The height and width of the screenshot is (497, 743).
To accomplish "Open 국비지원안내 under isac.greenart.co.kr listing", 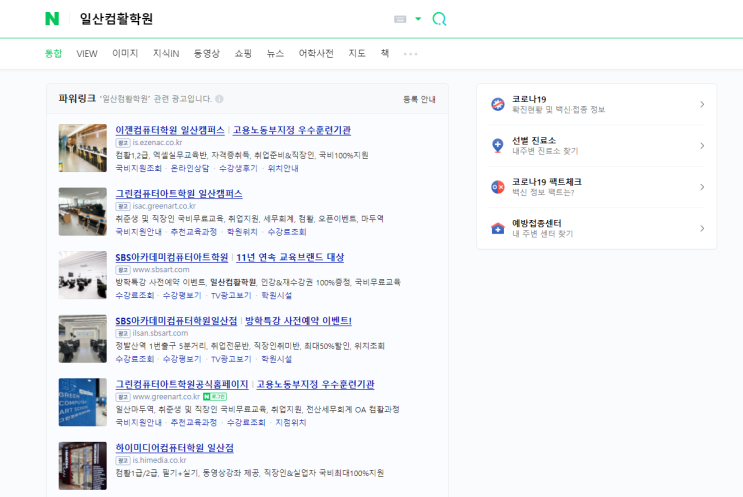I will click(138, 232).
